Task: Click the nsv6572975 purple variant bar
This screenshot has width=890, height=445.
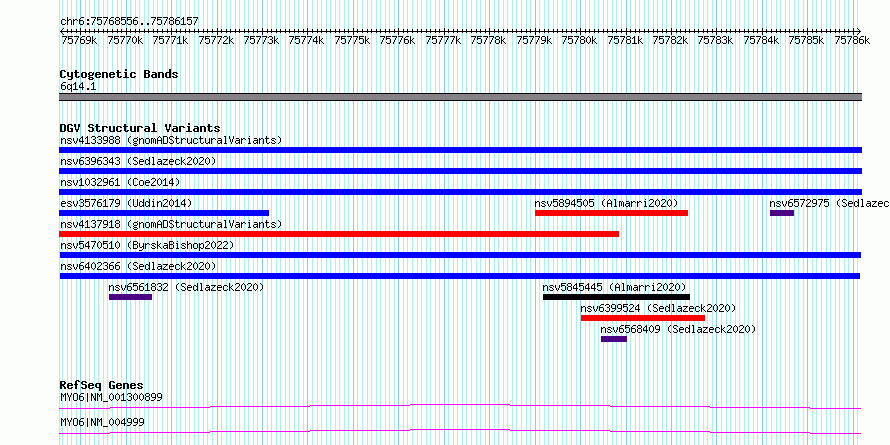Action: point(782,213)
